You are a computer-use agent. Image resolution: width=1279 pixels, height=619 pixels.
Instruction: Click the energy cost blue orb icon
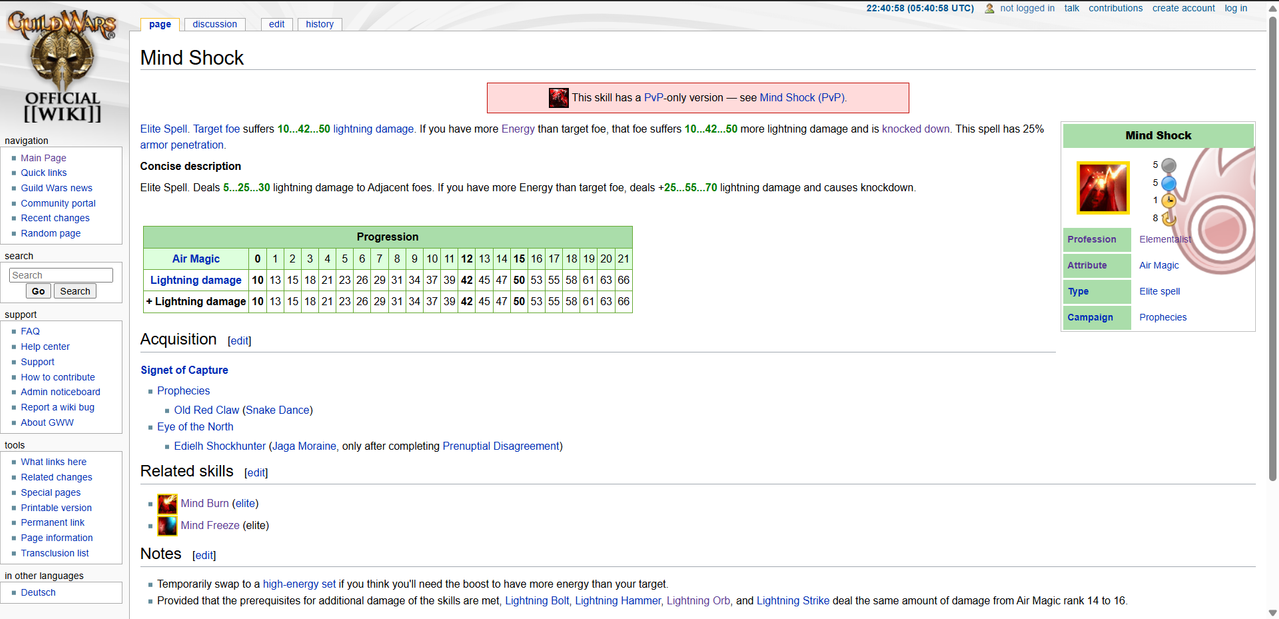click(x=1168, y=184)
